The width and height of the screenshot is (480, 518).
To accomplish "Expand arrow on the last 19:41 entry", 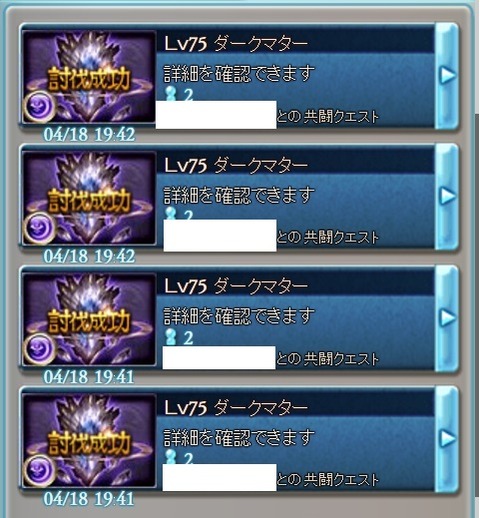I will point(447,438).
